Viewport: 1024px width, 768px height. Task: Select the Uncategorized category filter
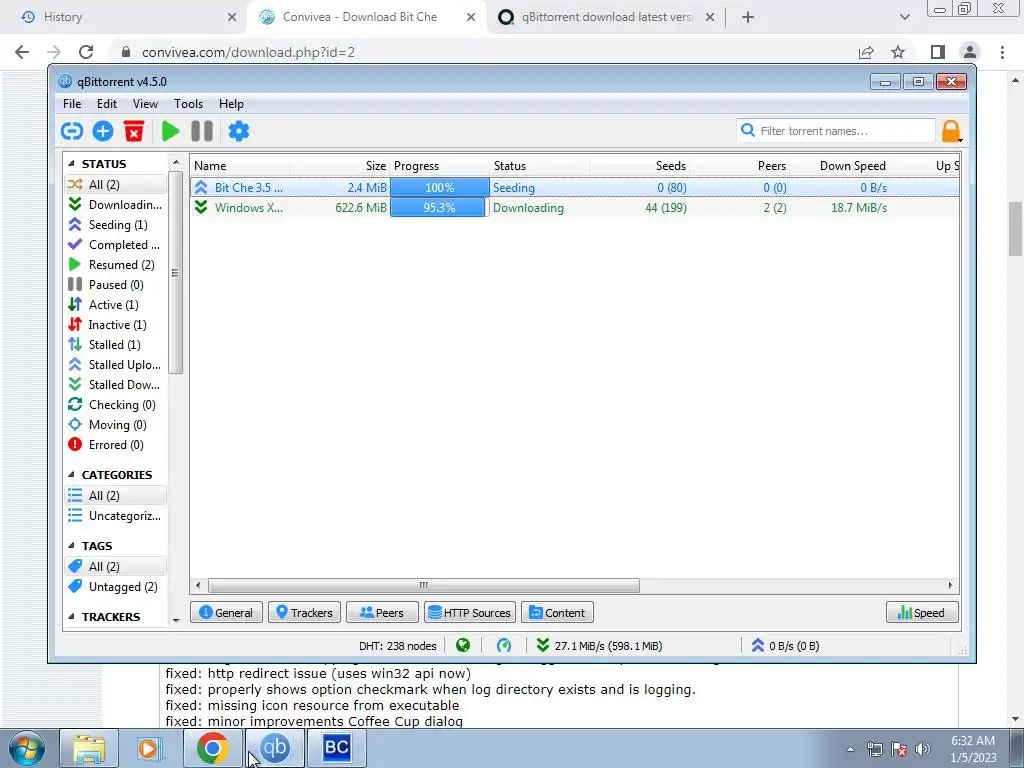pos(116,516)
